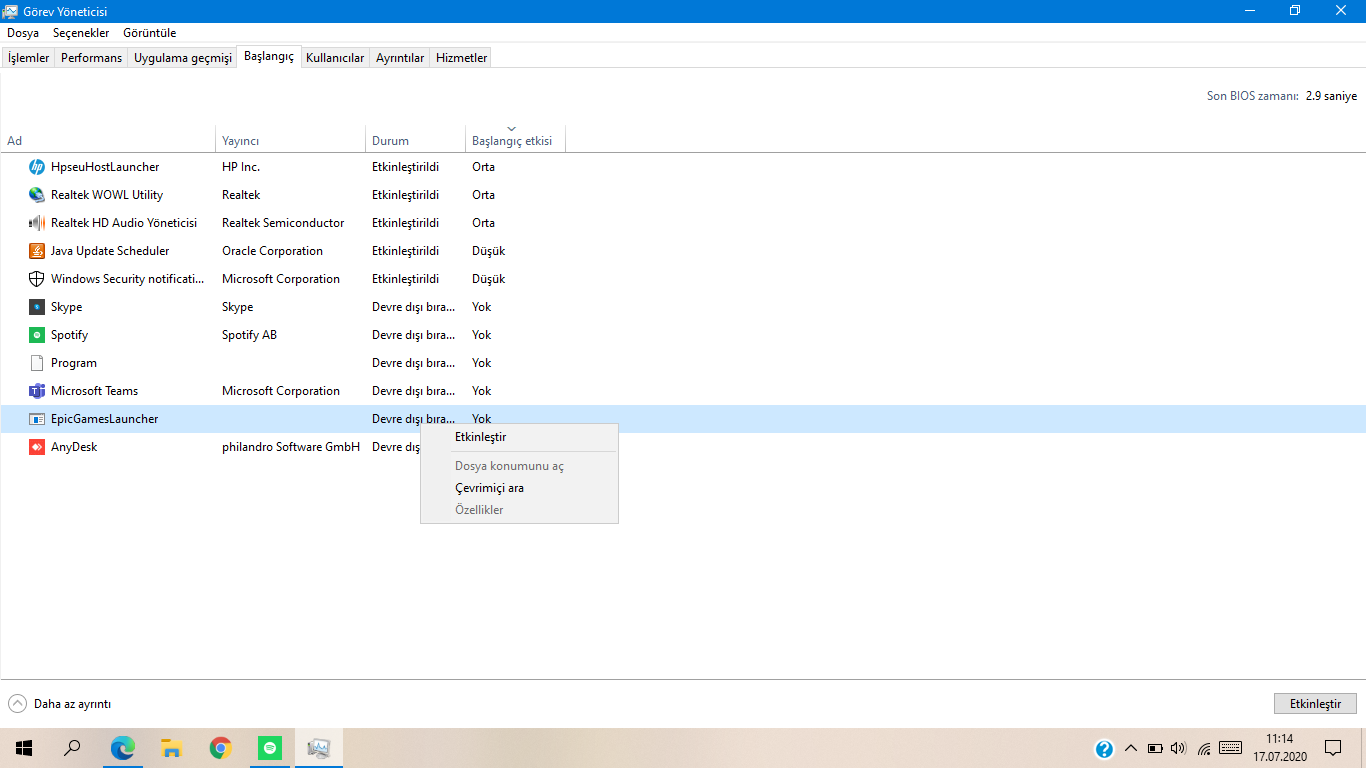The width and height of the screenshot is (1366, 768).
Task: Select the AnyDesk entry name
Action: click(74, 447)
